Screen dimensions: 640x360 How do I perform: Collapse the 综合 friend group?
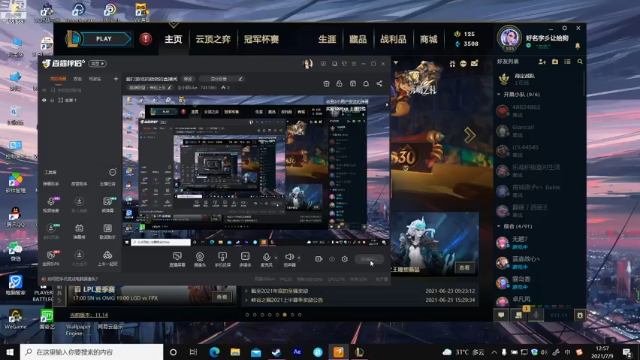[x=499, y=226]
